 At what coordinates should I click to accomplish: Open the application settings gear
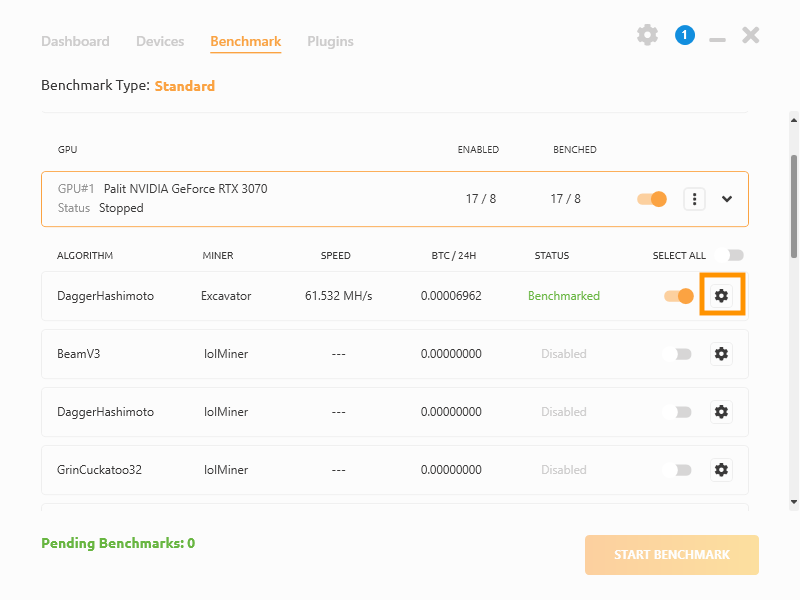click(x=646, y=34)
